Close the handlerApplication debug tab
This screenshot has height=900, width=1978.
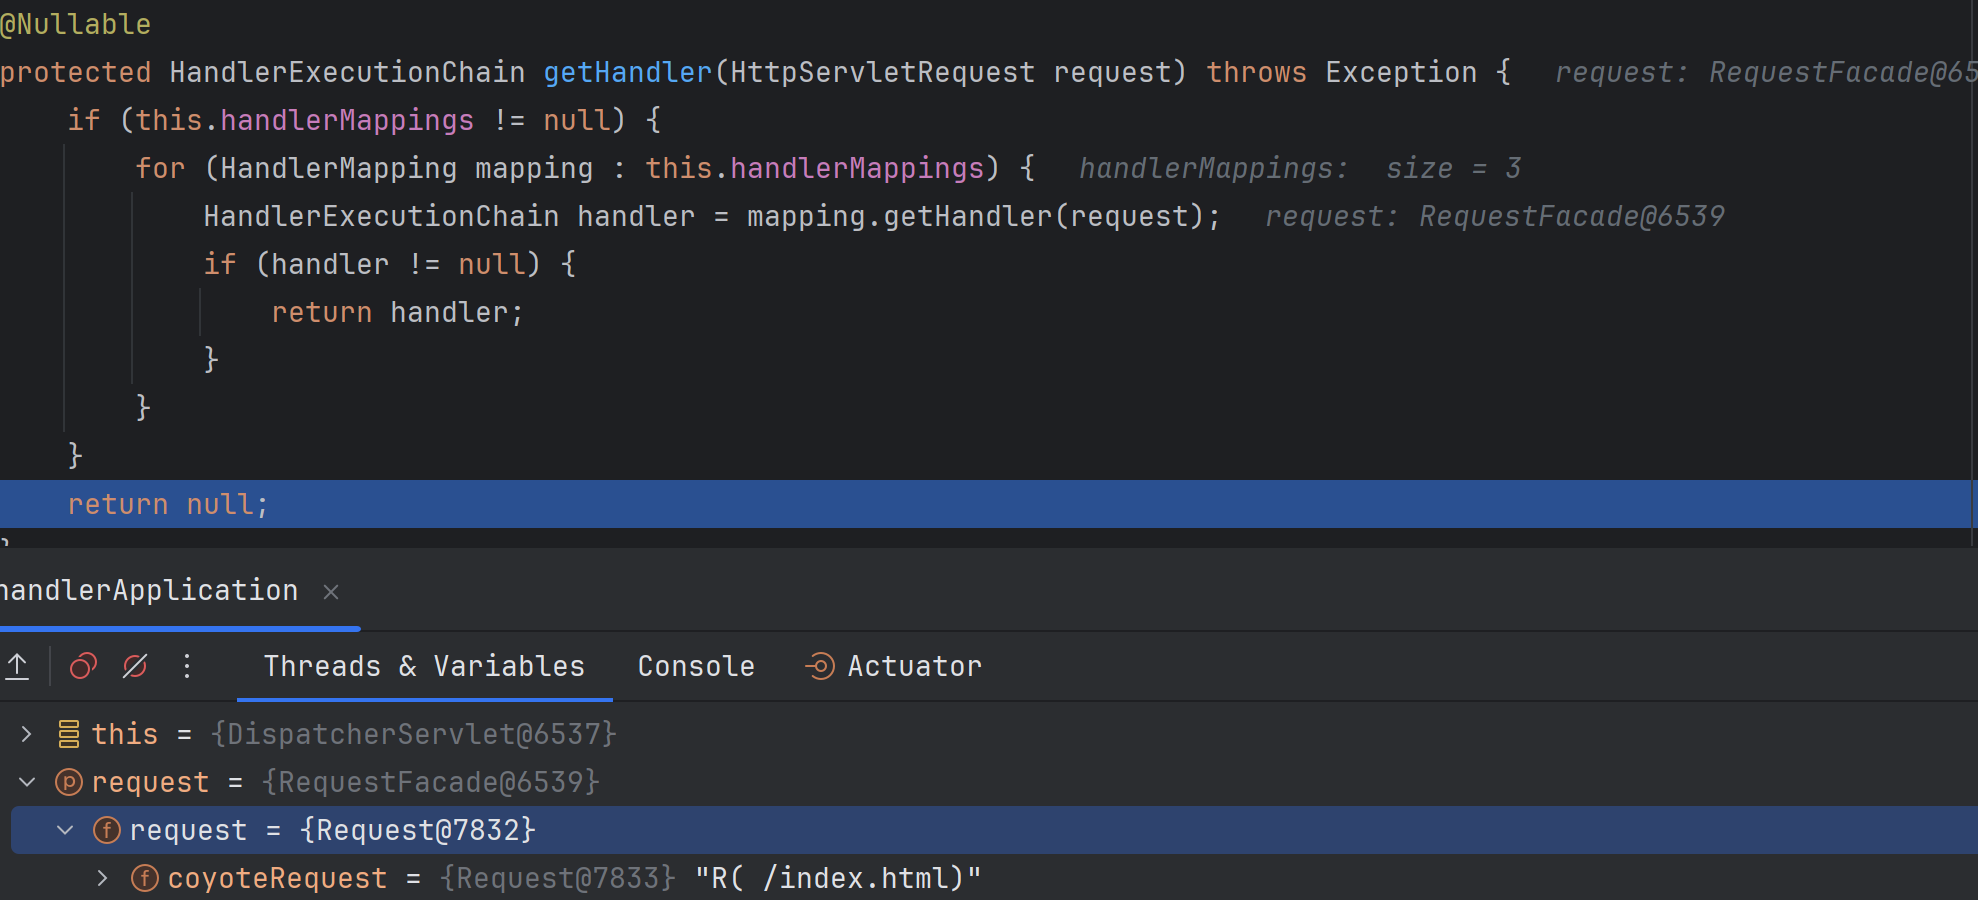coord(331,592)
